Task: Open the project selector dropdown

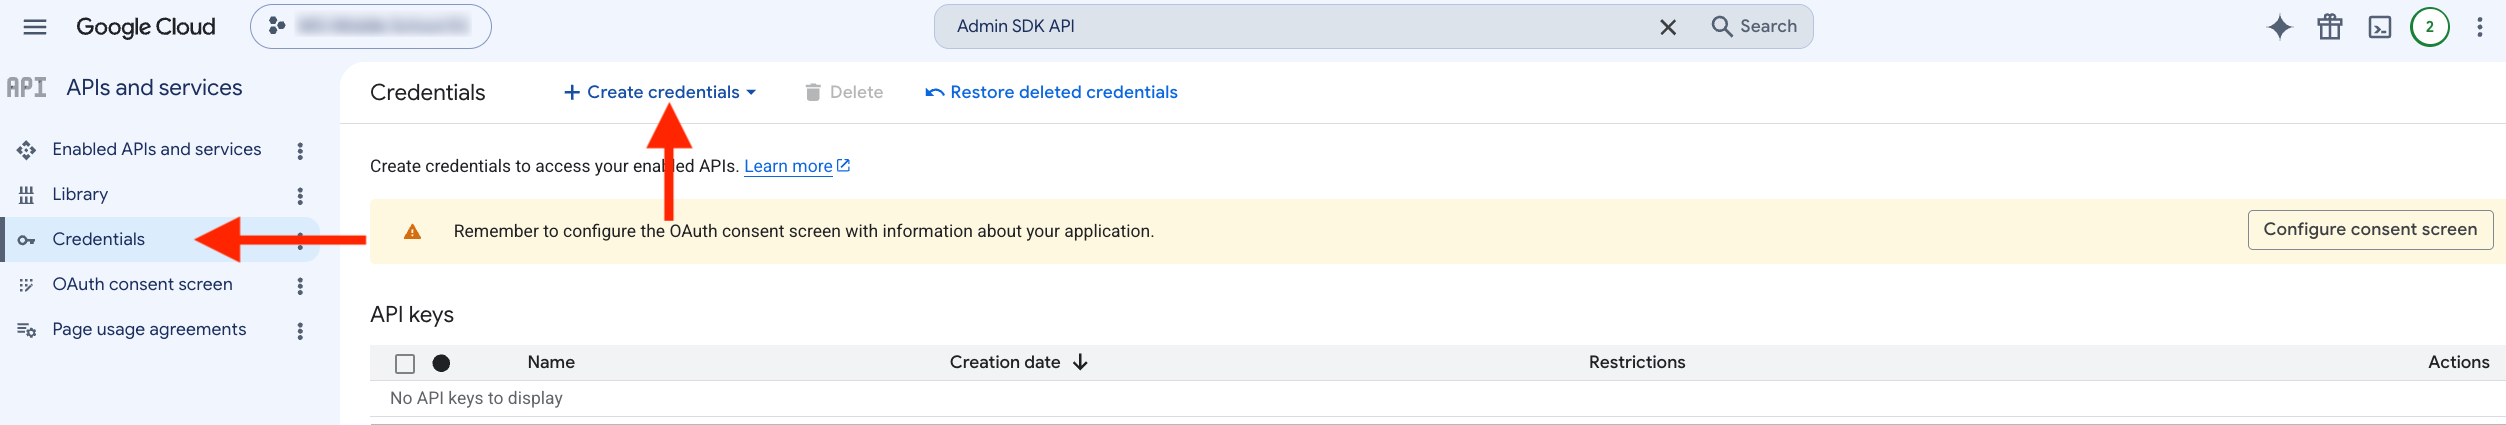Action: click(371, 27)
